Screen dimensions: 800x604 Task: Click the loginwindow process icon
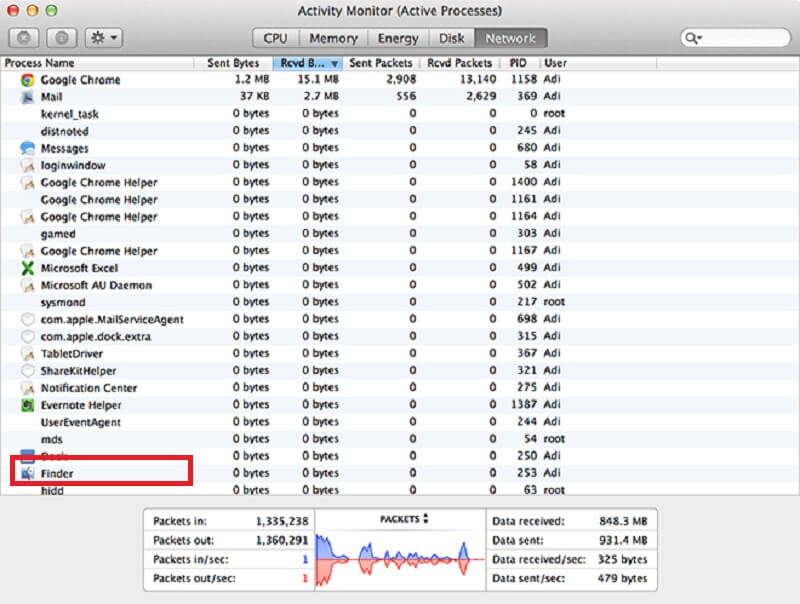click(28, 165)
